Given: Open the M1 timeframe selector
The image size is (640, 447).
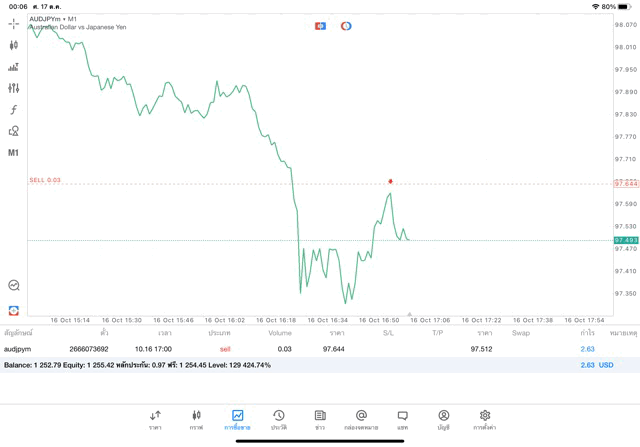Looking at the screenshot, I should click(x=14, y=153).
